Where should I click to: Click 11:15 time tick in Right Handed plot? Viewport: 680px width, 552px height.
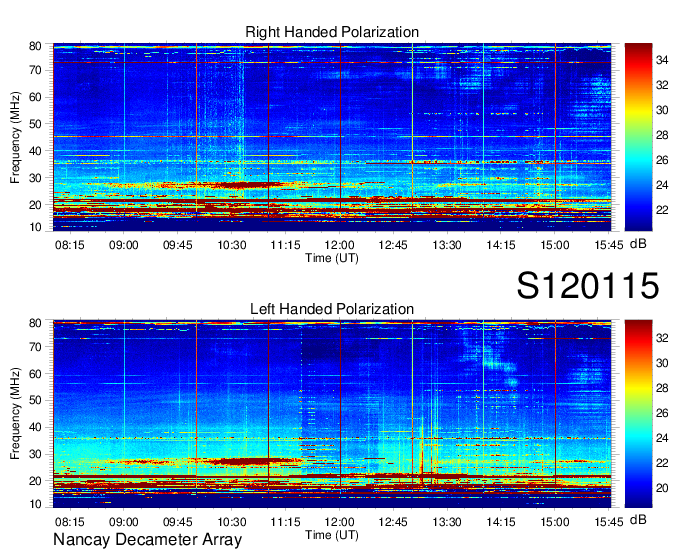click(x=285, y=245)
